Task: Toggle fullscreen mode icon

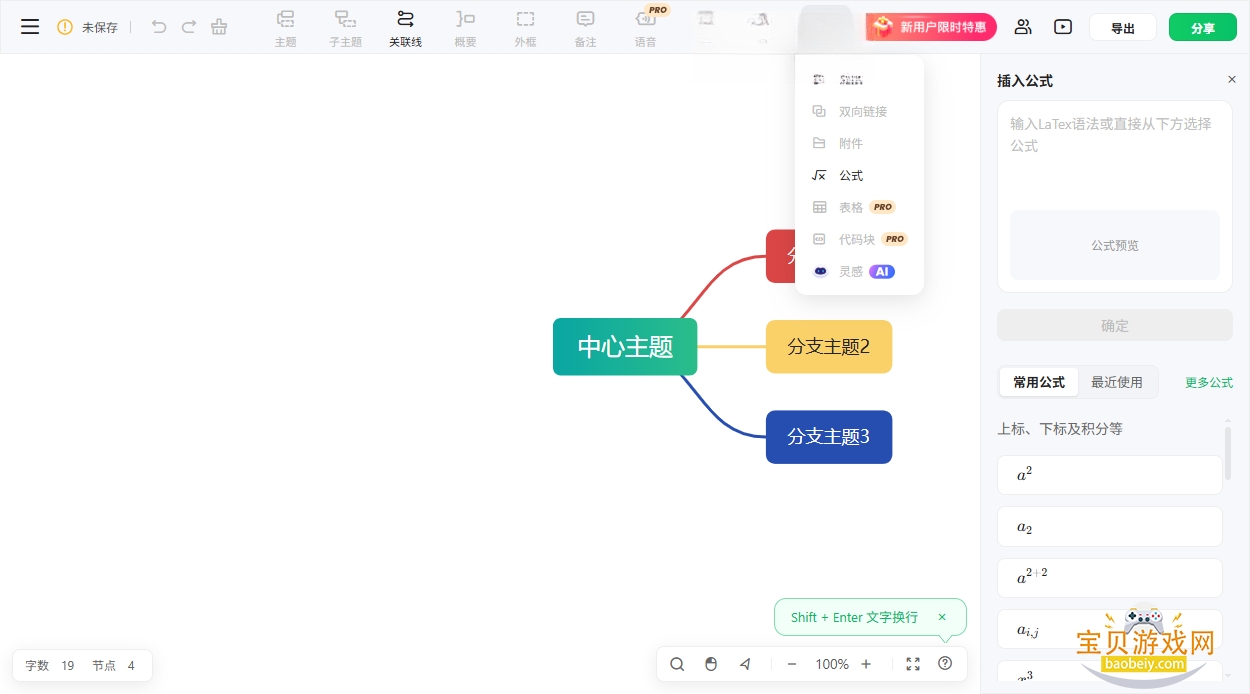Action: coord(913,664)
